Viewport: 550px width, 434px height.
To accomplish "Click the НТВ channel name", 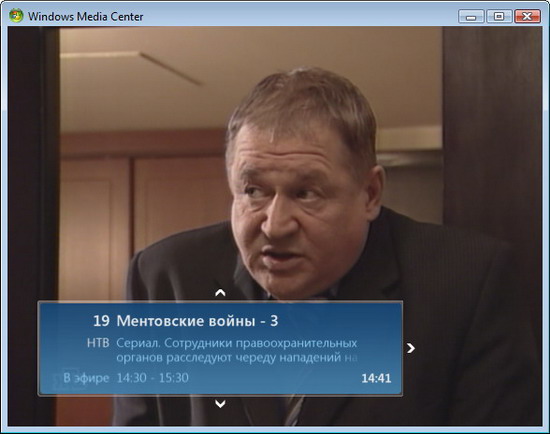I will (98, 343).
